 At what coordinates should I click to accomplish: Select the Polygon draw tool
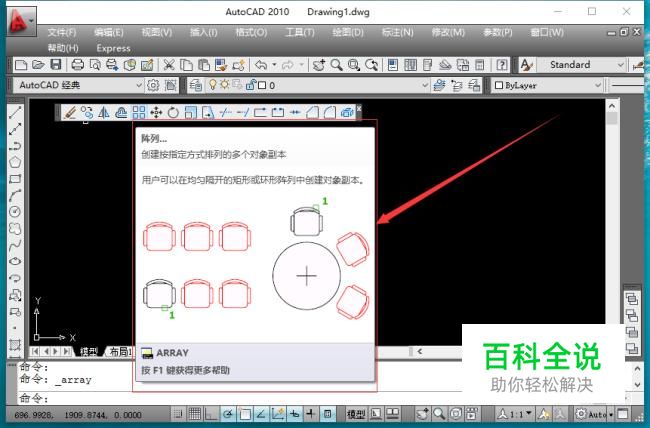15,162
